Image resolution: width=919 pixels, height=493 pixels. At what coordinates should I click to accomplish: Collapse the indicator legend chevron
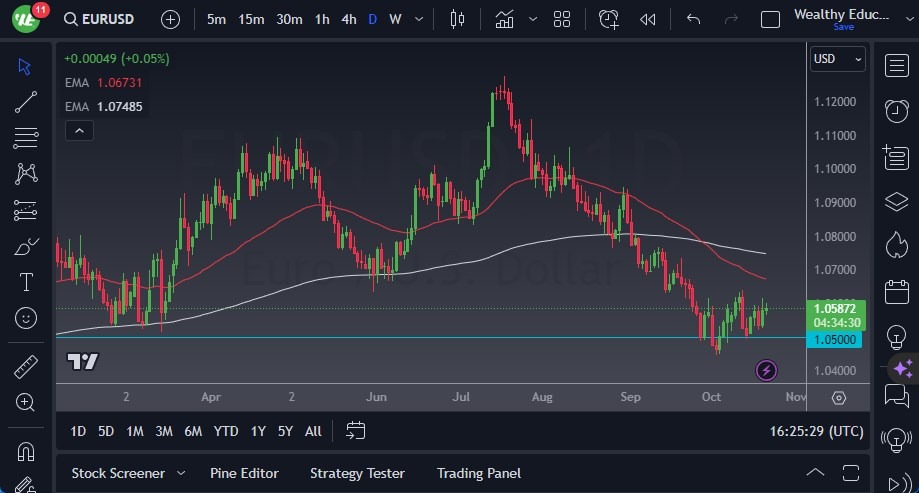[78, 130]
